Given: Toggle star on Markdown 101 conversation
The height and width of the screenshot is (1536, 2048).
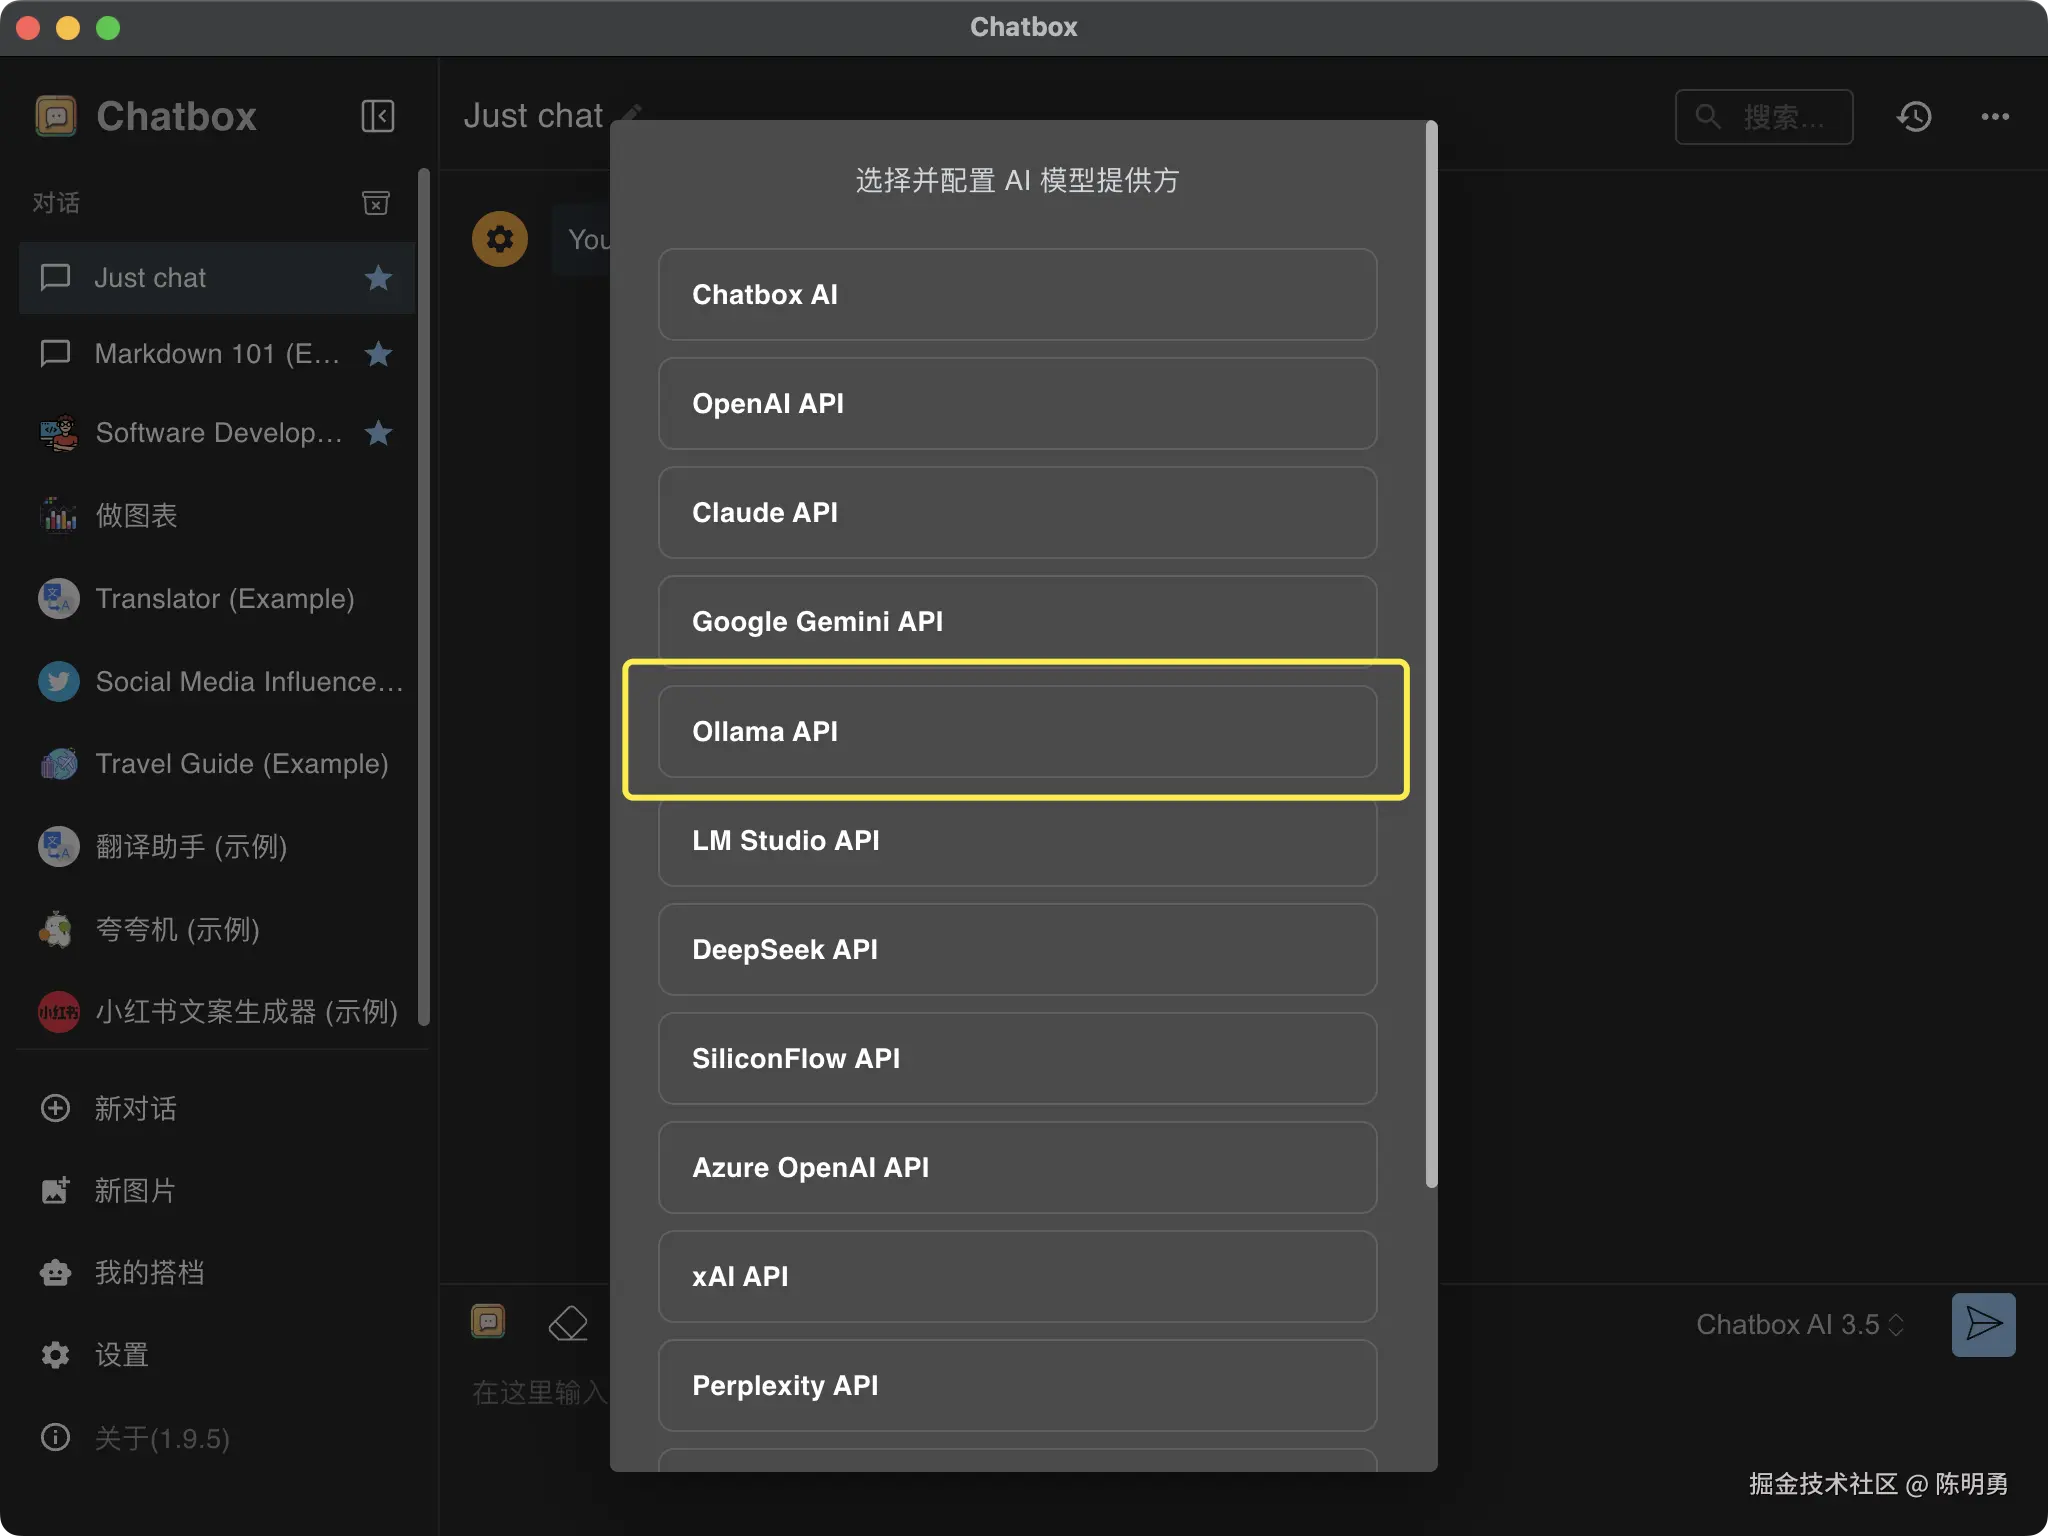Looking at the screenshot, I should click(378, 354).
